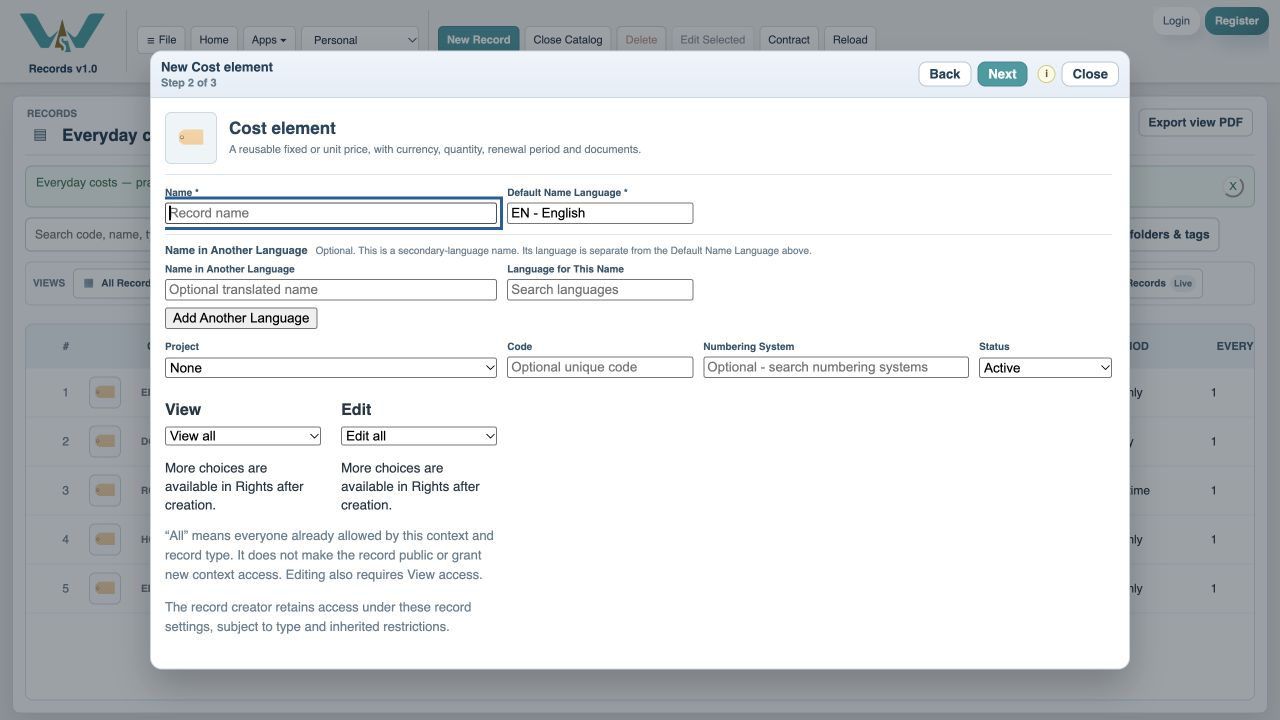Viewport: 1280px width, 720px height.
Task: Click the tag icon in row 5
Action: click(x=105, y=589)
